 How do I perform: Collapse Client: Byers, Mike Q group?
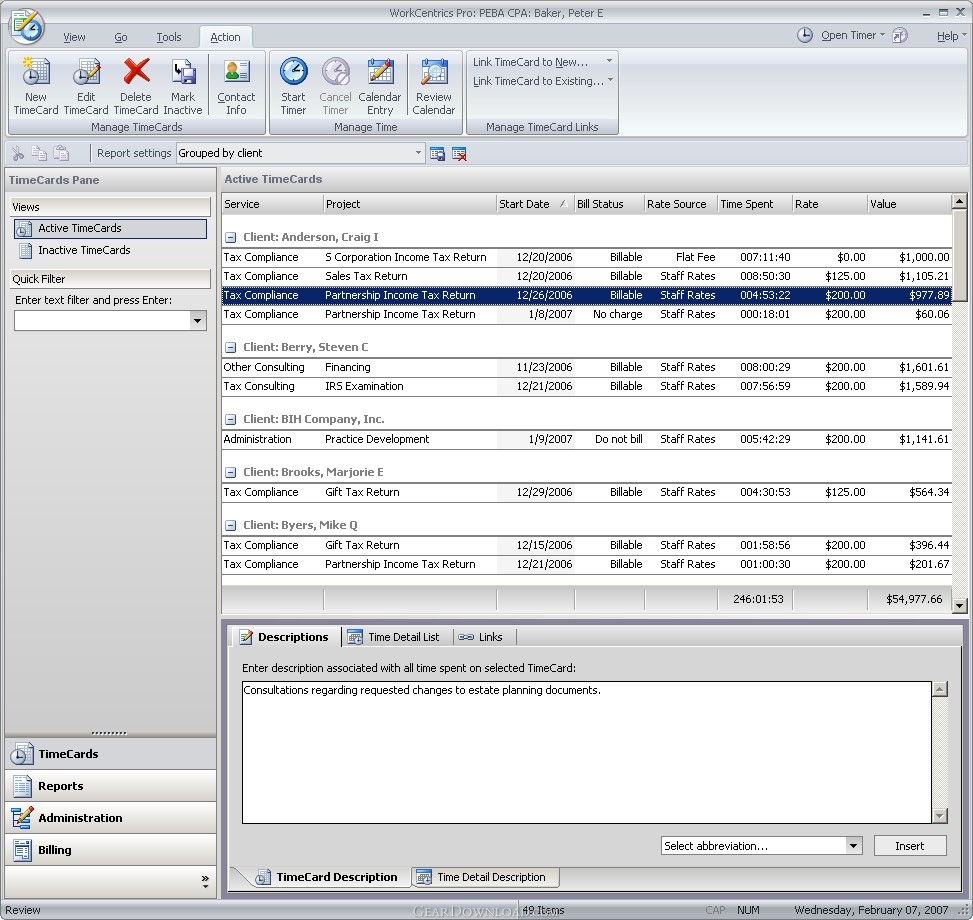(230, 525)
